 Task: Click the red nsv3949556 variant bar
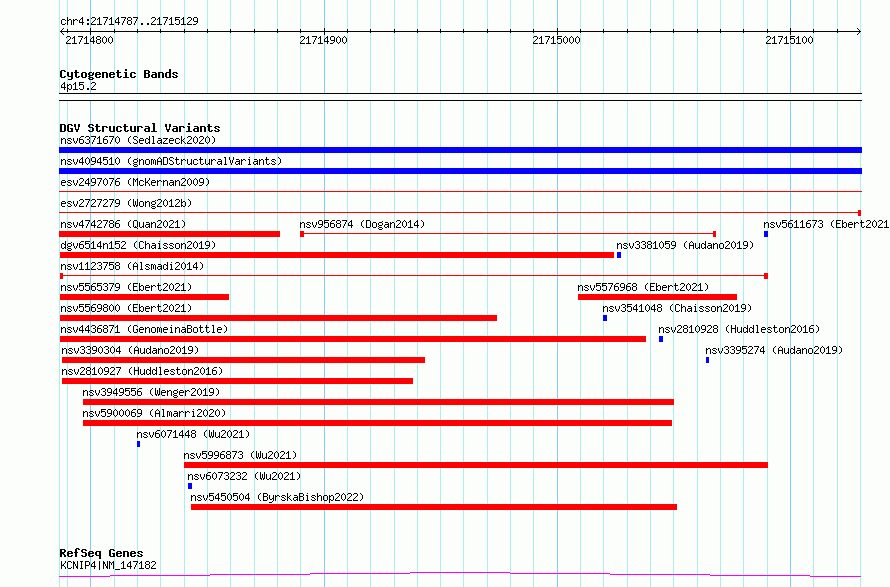point(379,402)
